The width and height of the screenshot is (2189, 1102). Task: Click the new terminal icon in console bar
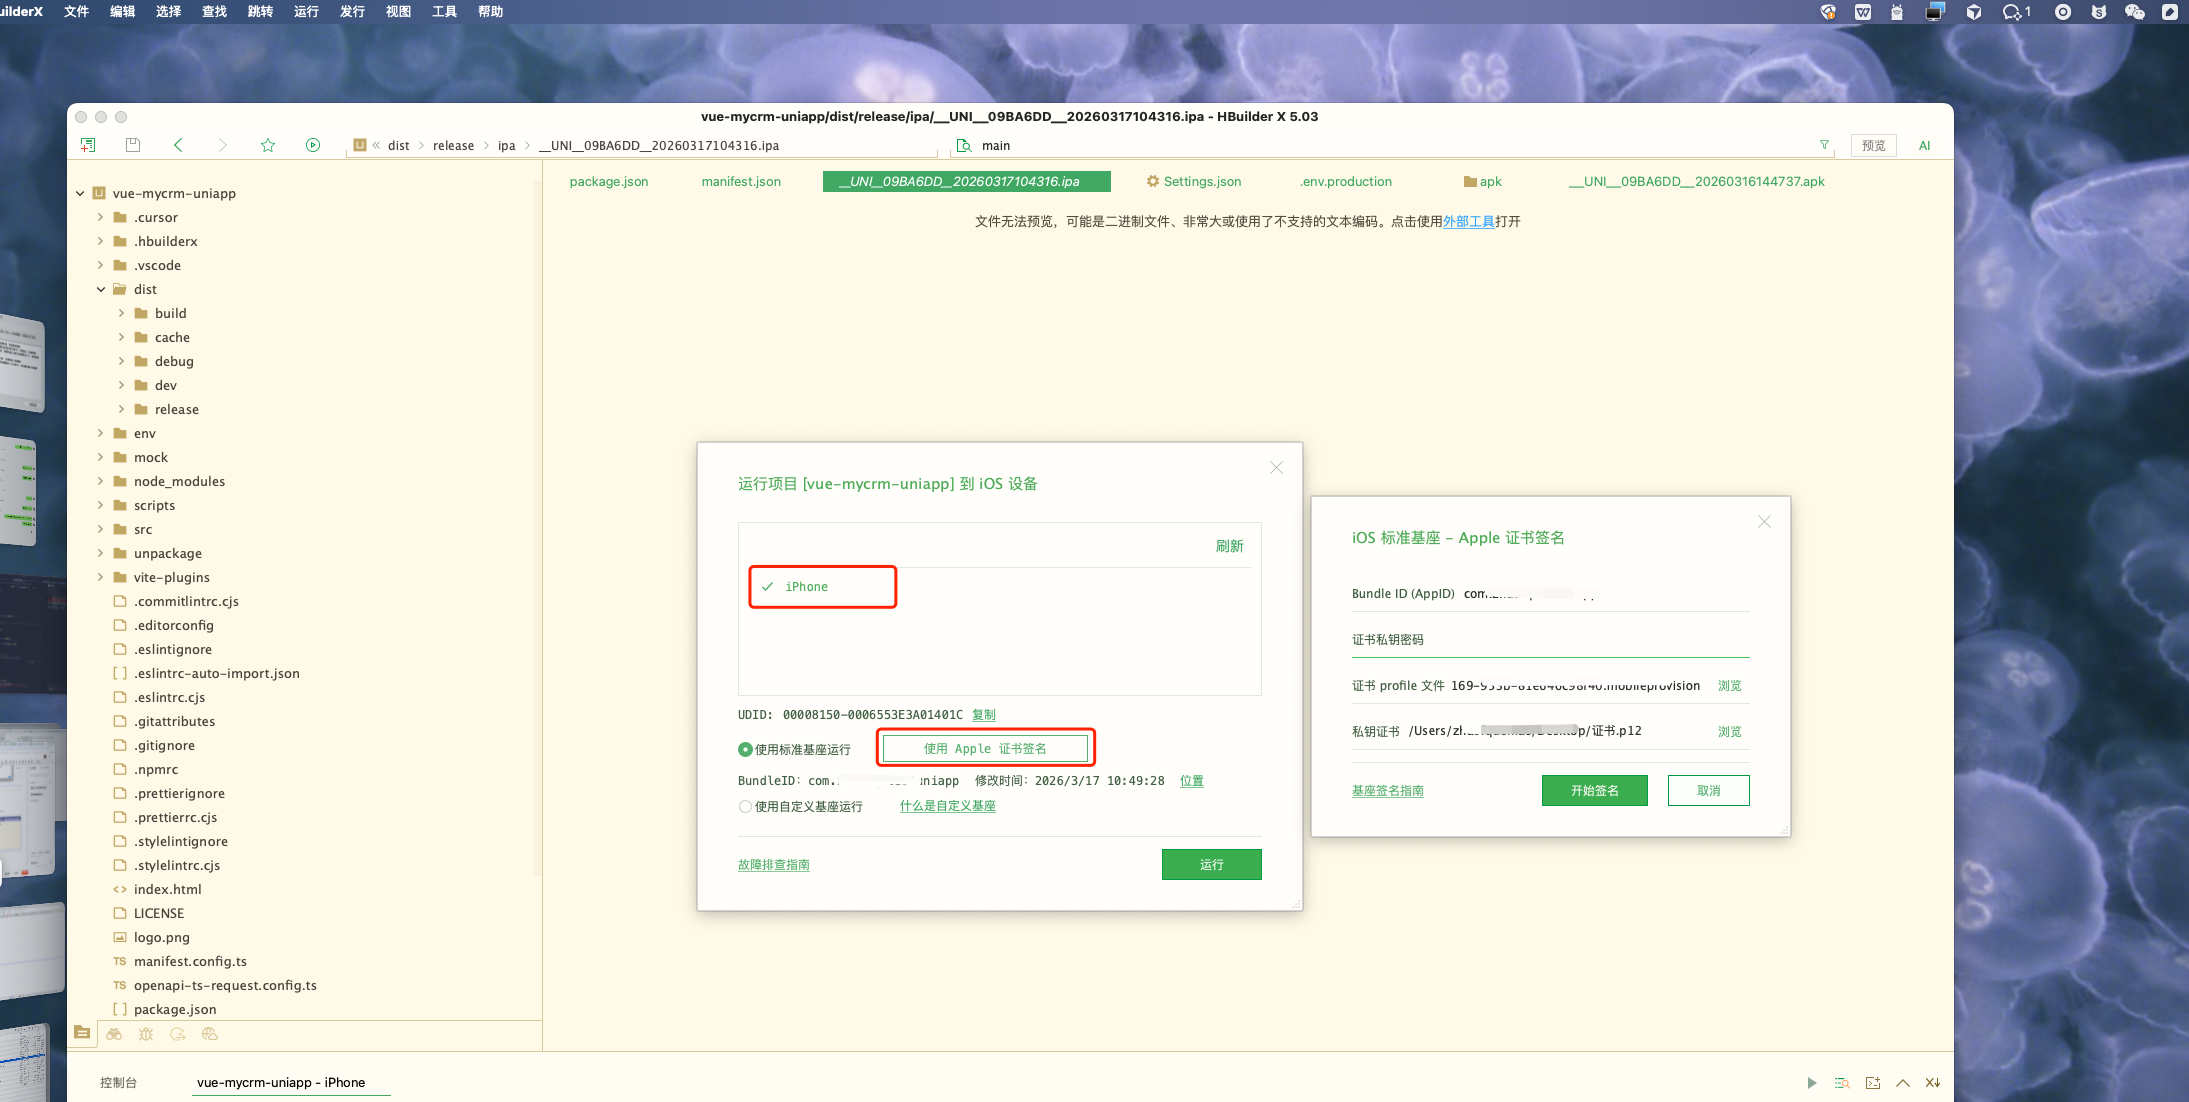[1873, 1083]
